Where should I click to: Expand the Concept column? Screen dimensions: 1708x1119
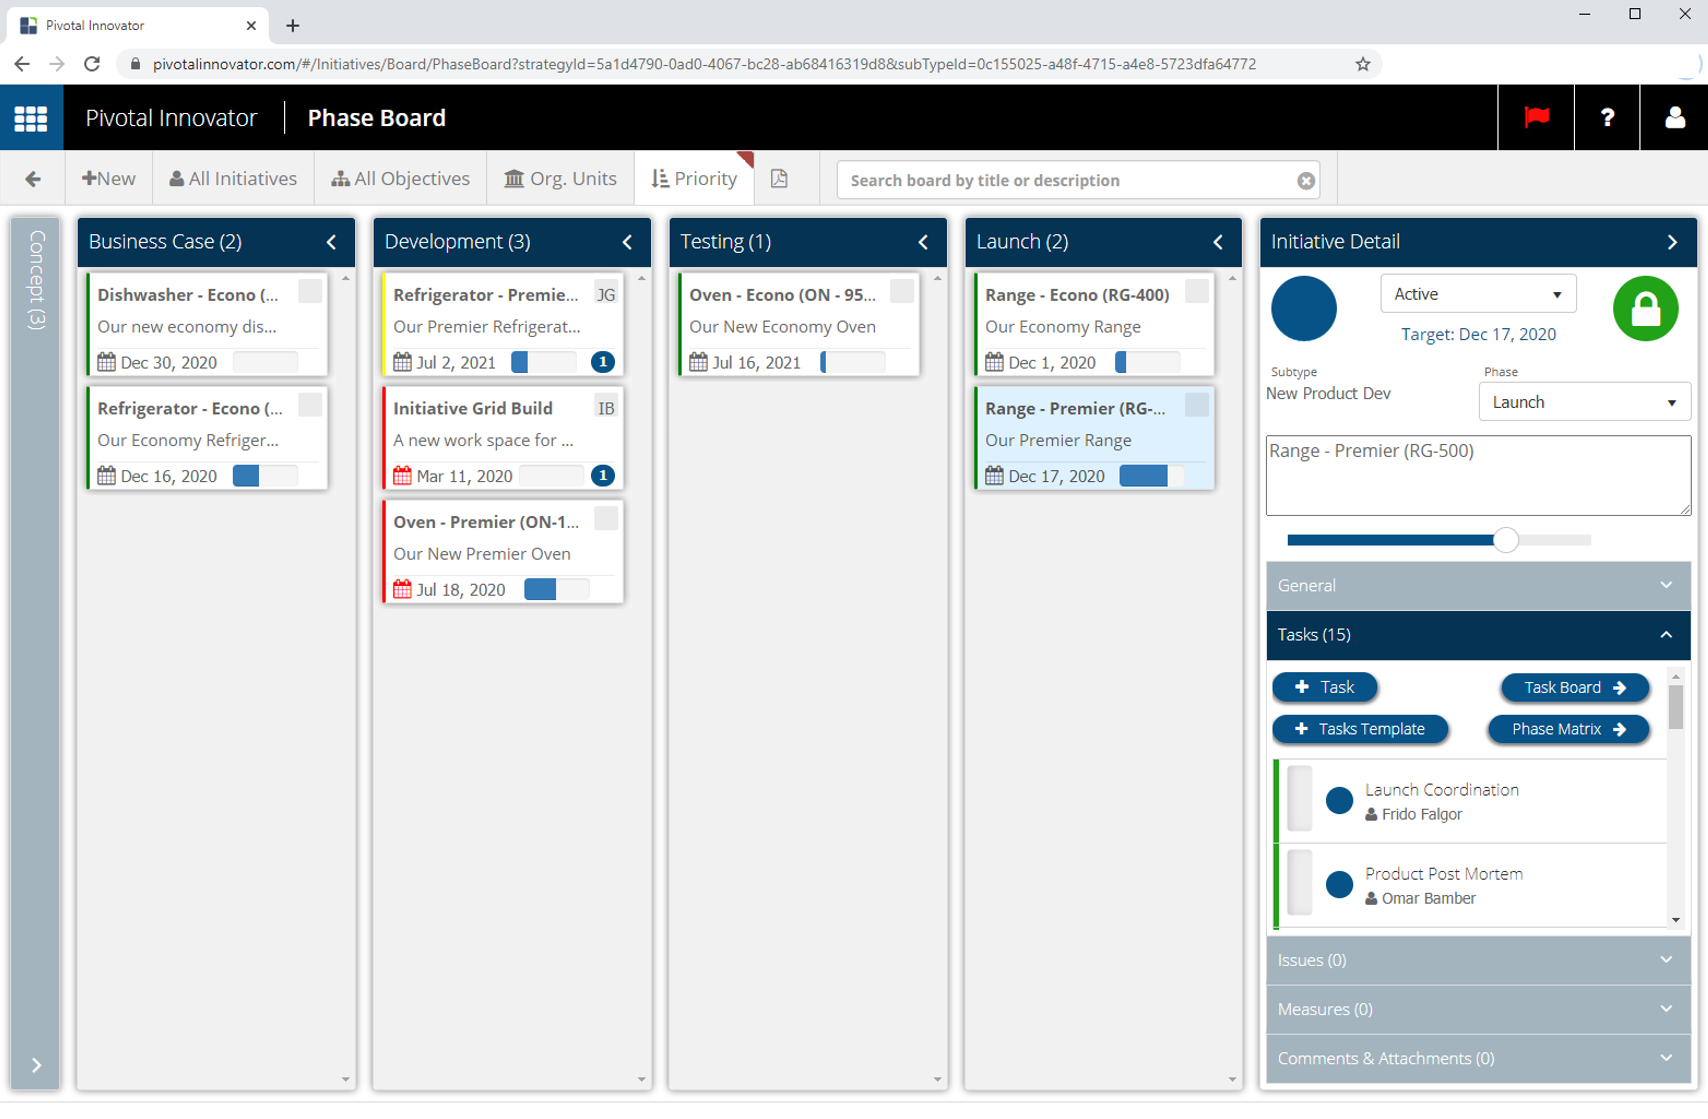tap(36, 1065)
